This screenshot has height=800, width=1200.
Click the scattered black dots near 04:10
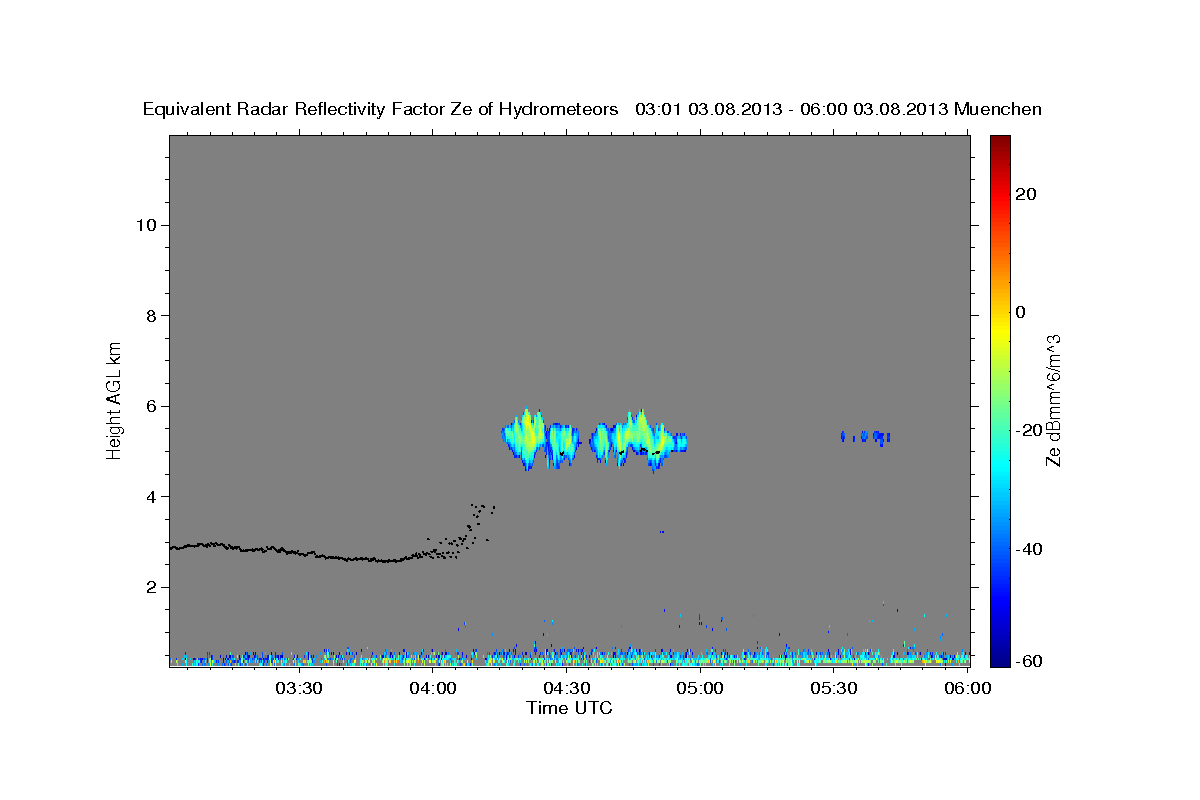[x=458, y=533]
